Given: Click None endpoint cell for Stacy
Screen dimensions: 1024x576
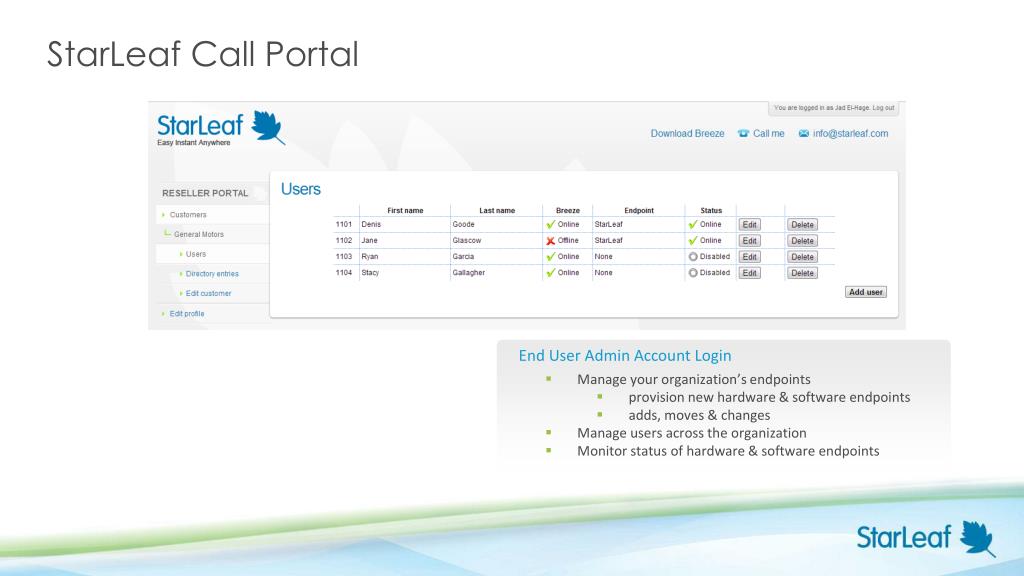Looking at the screenshot, I should coord(603,272).
